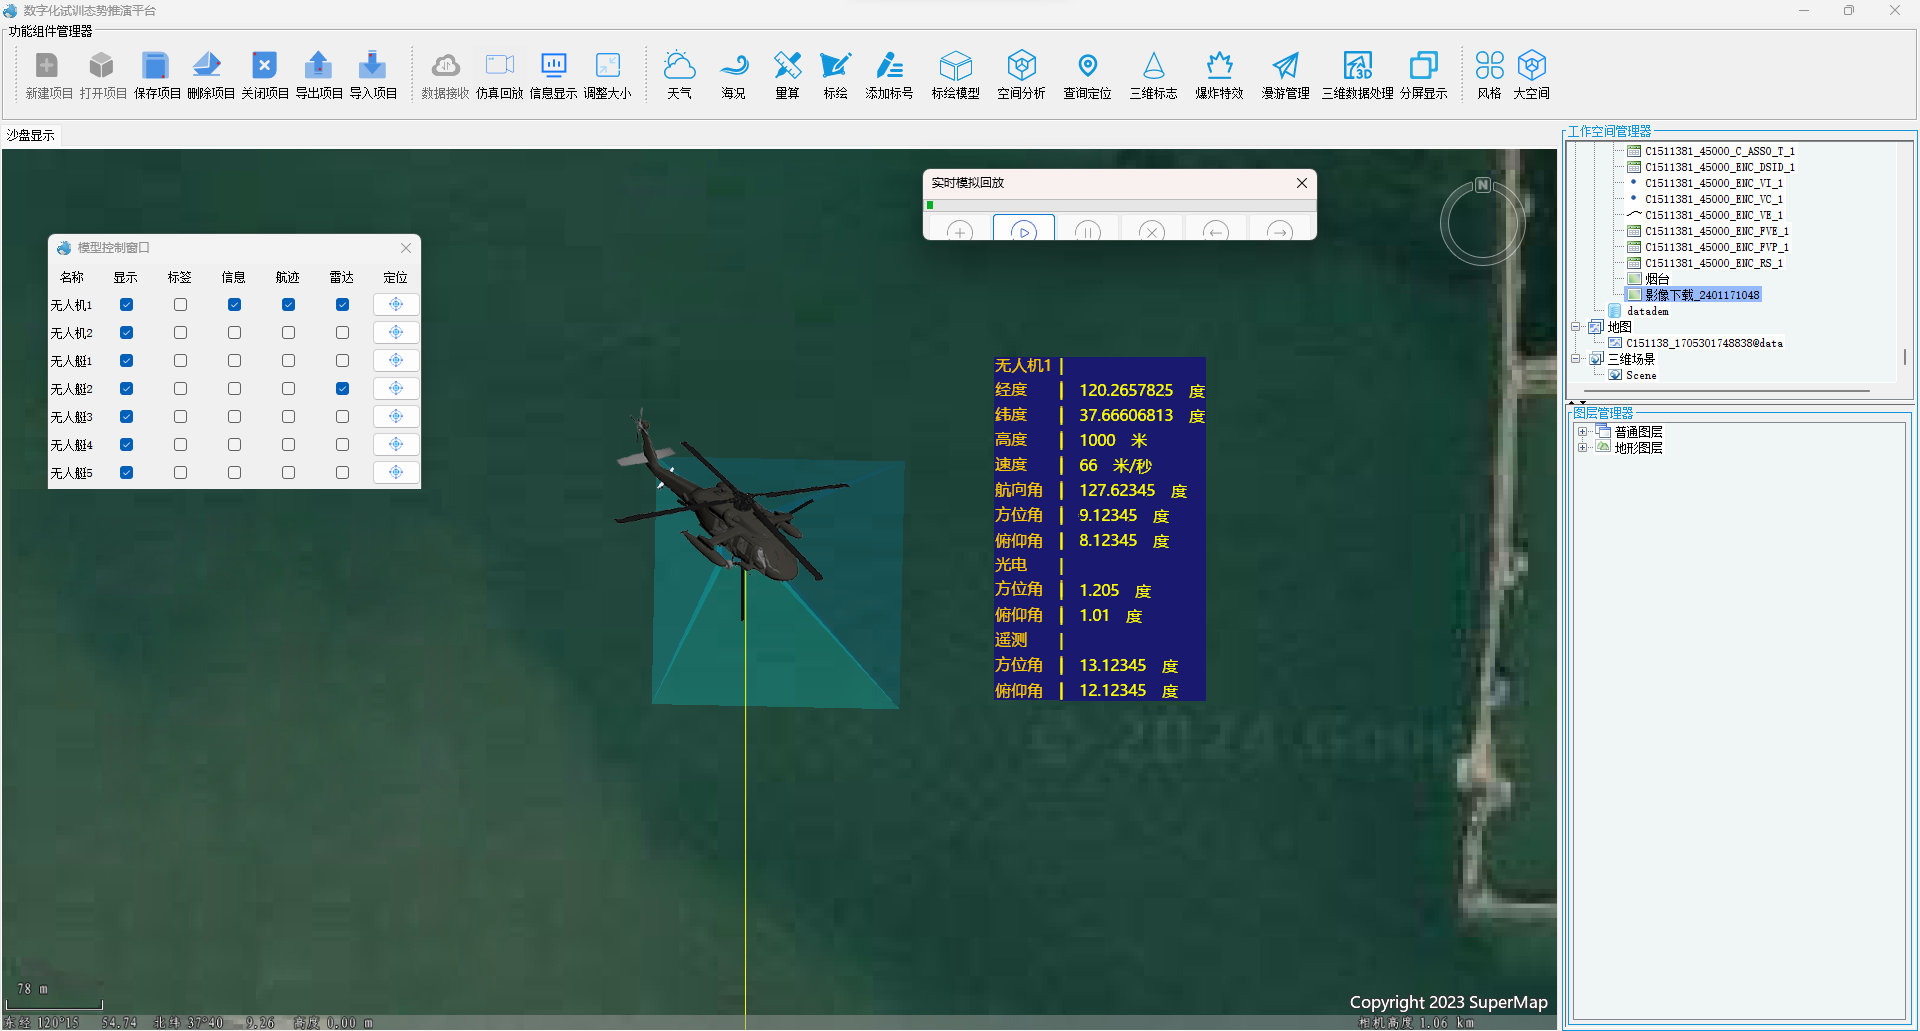
Task: Switch to the 沙盘显示 tab
Action: pyautogui.click(x=31, y=135)
